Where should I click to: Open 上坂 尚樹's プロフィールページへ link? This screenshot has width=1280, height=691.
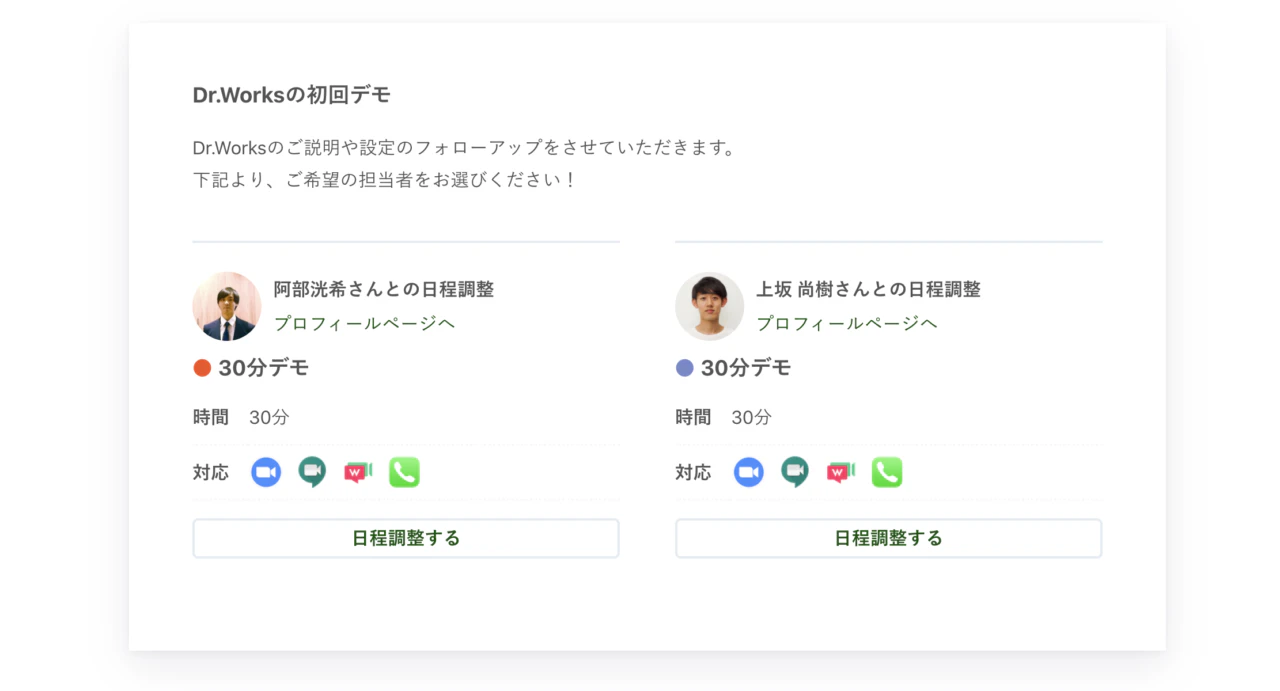point(847,323)
